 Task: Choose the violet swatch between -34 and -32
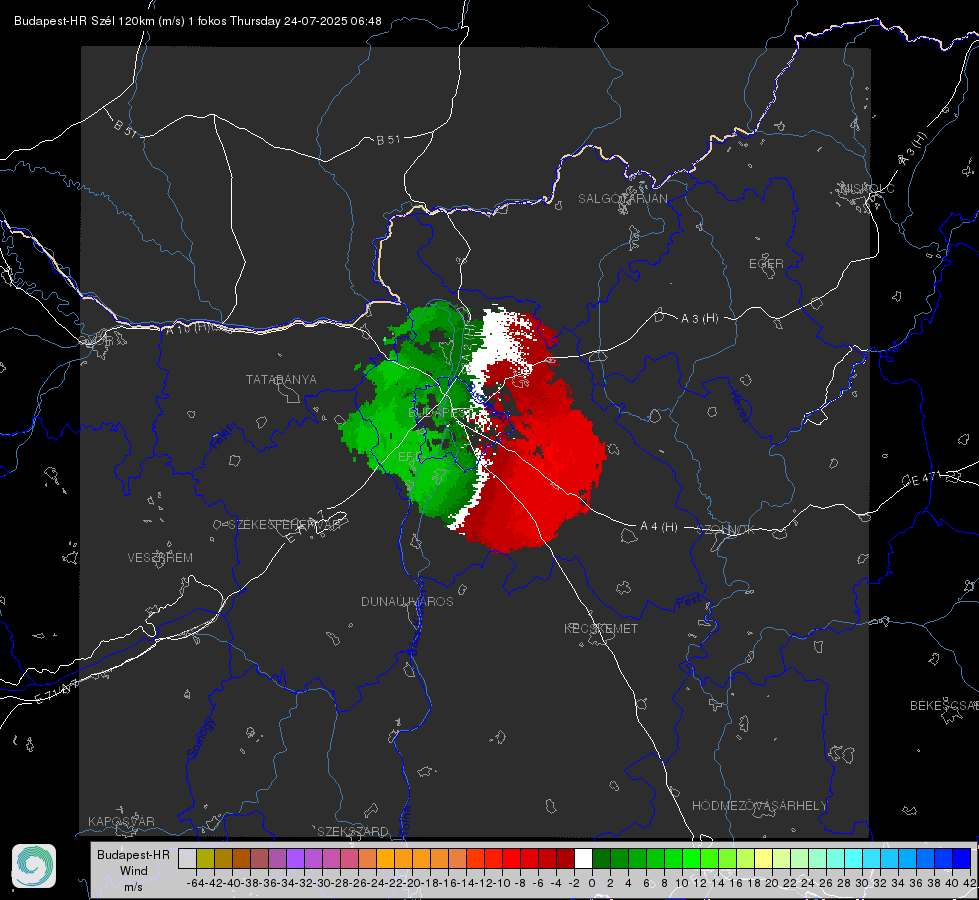295,858
